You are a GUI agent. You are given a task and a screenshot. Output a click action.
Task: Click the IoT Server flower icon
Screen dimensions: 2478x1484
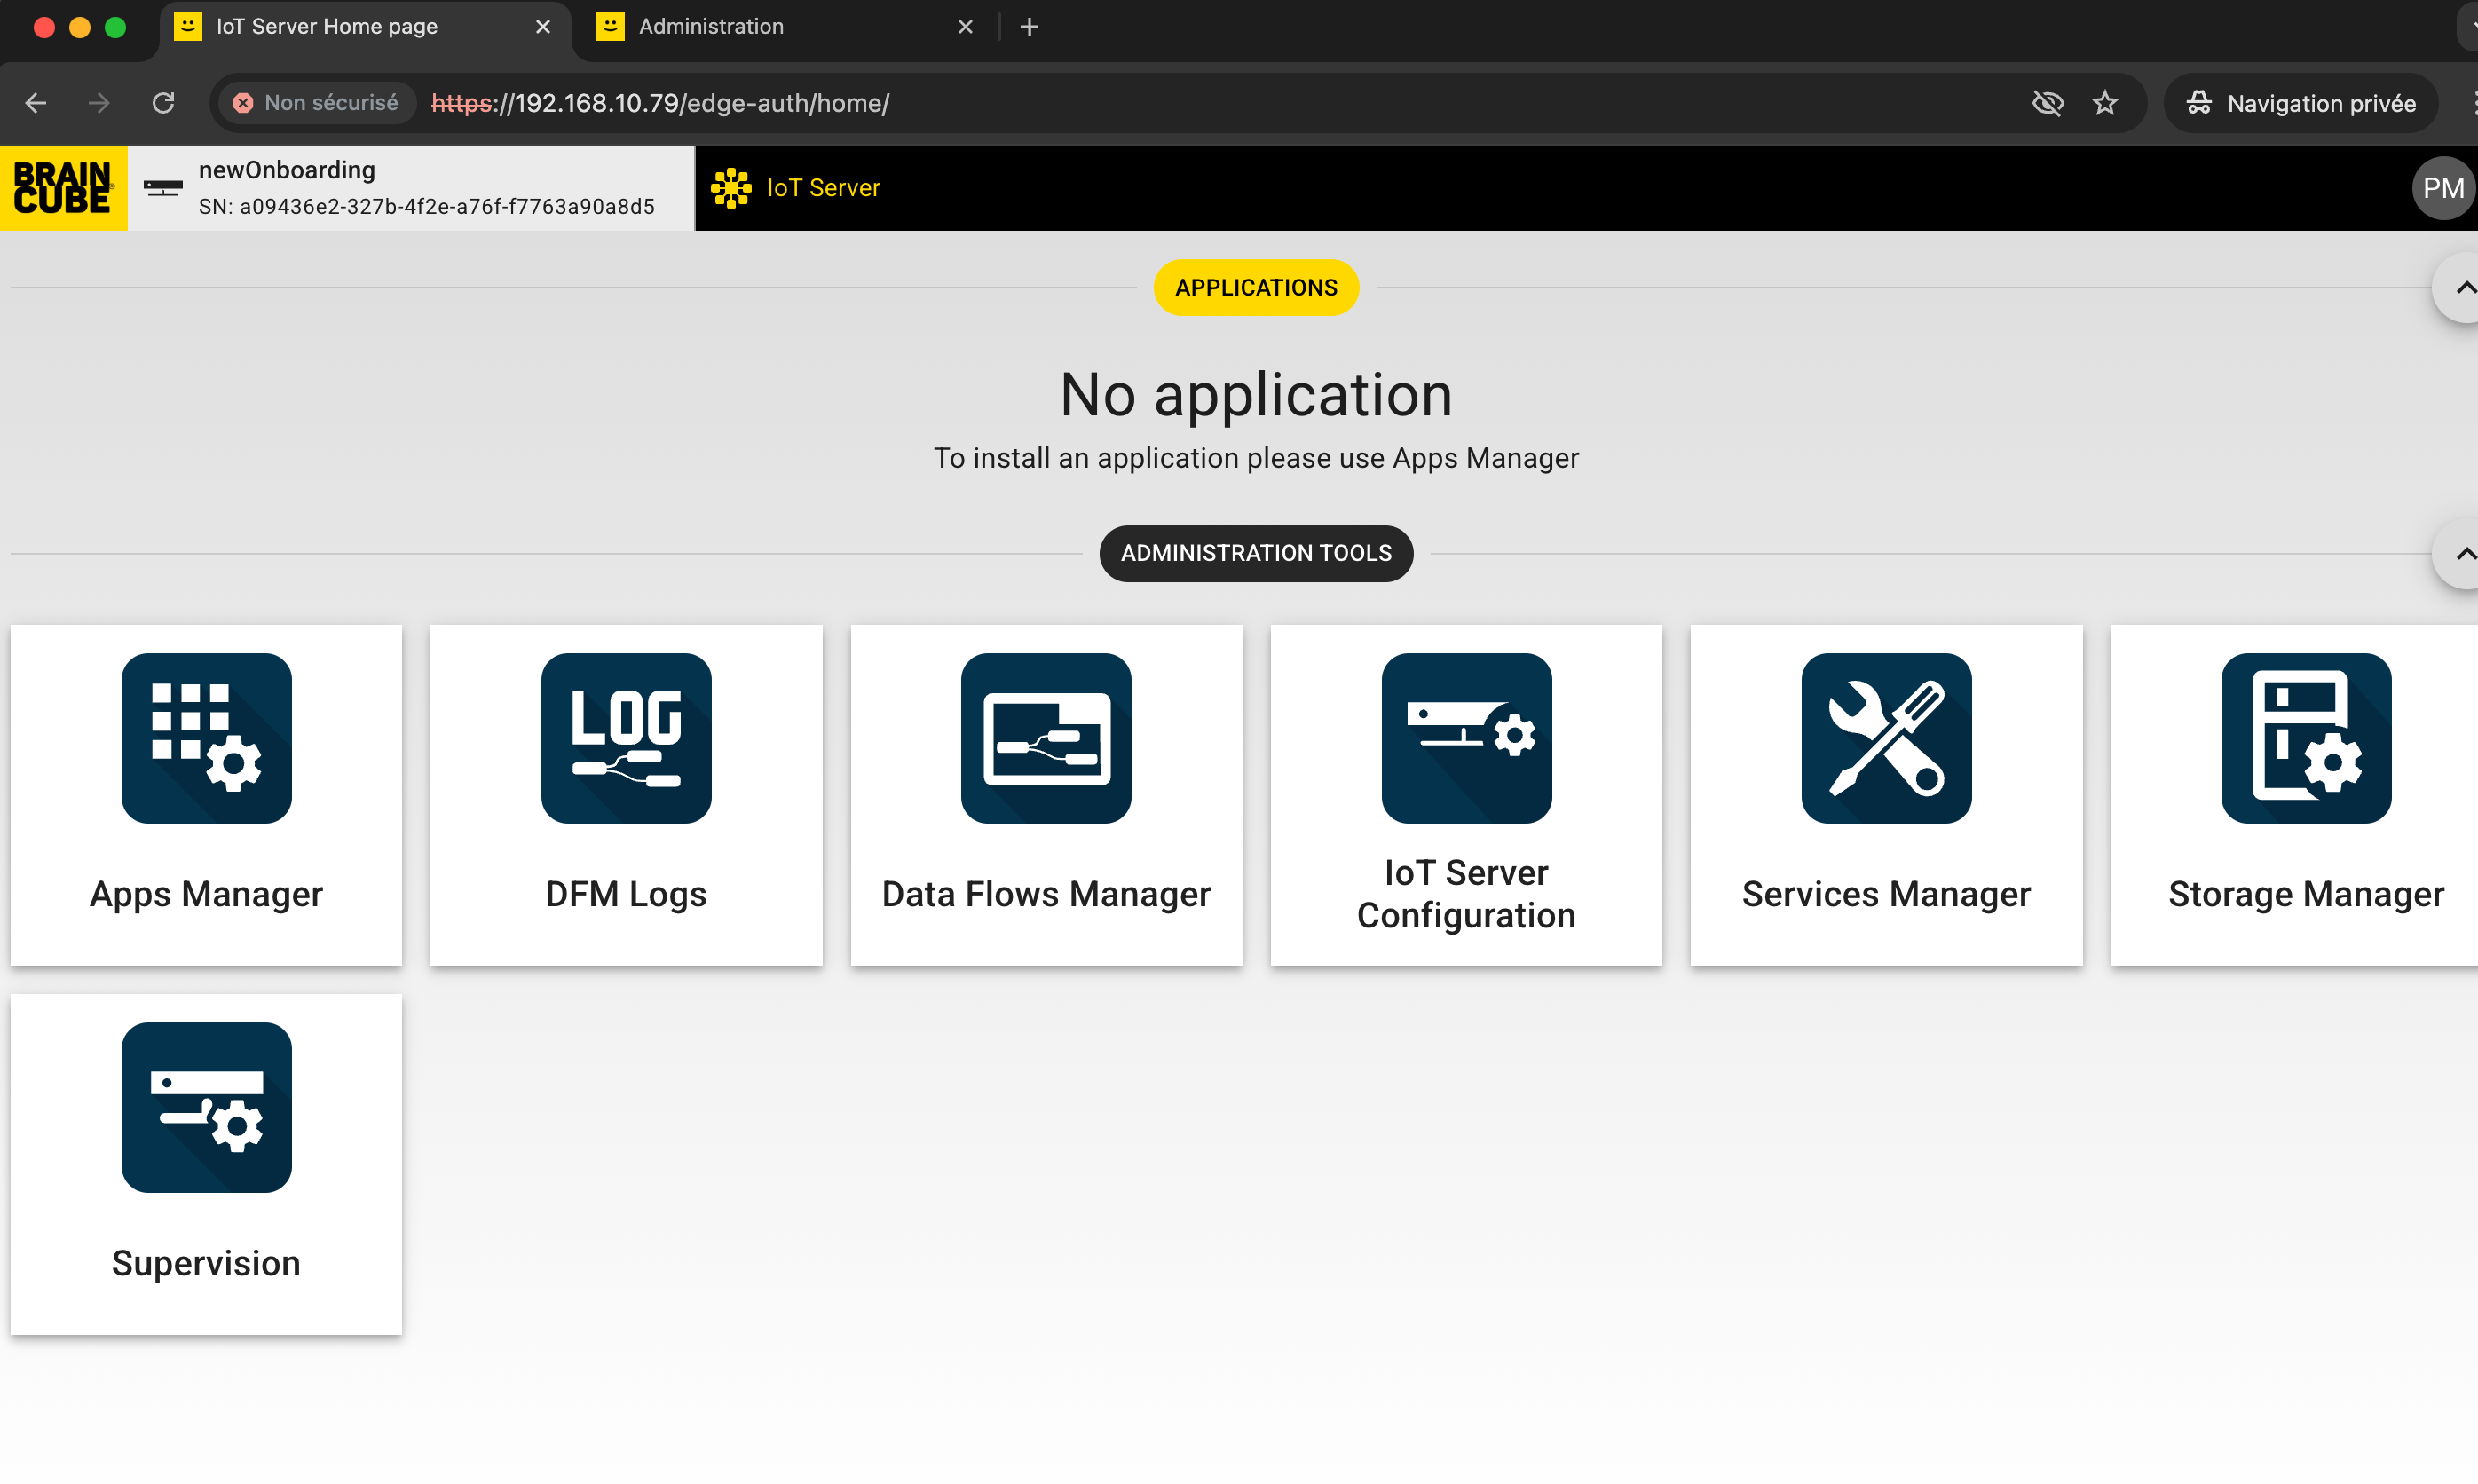pos(731,188)
